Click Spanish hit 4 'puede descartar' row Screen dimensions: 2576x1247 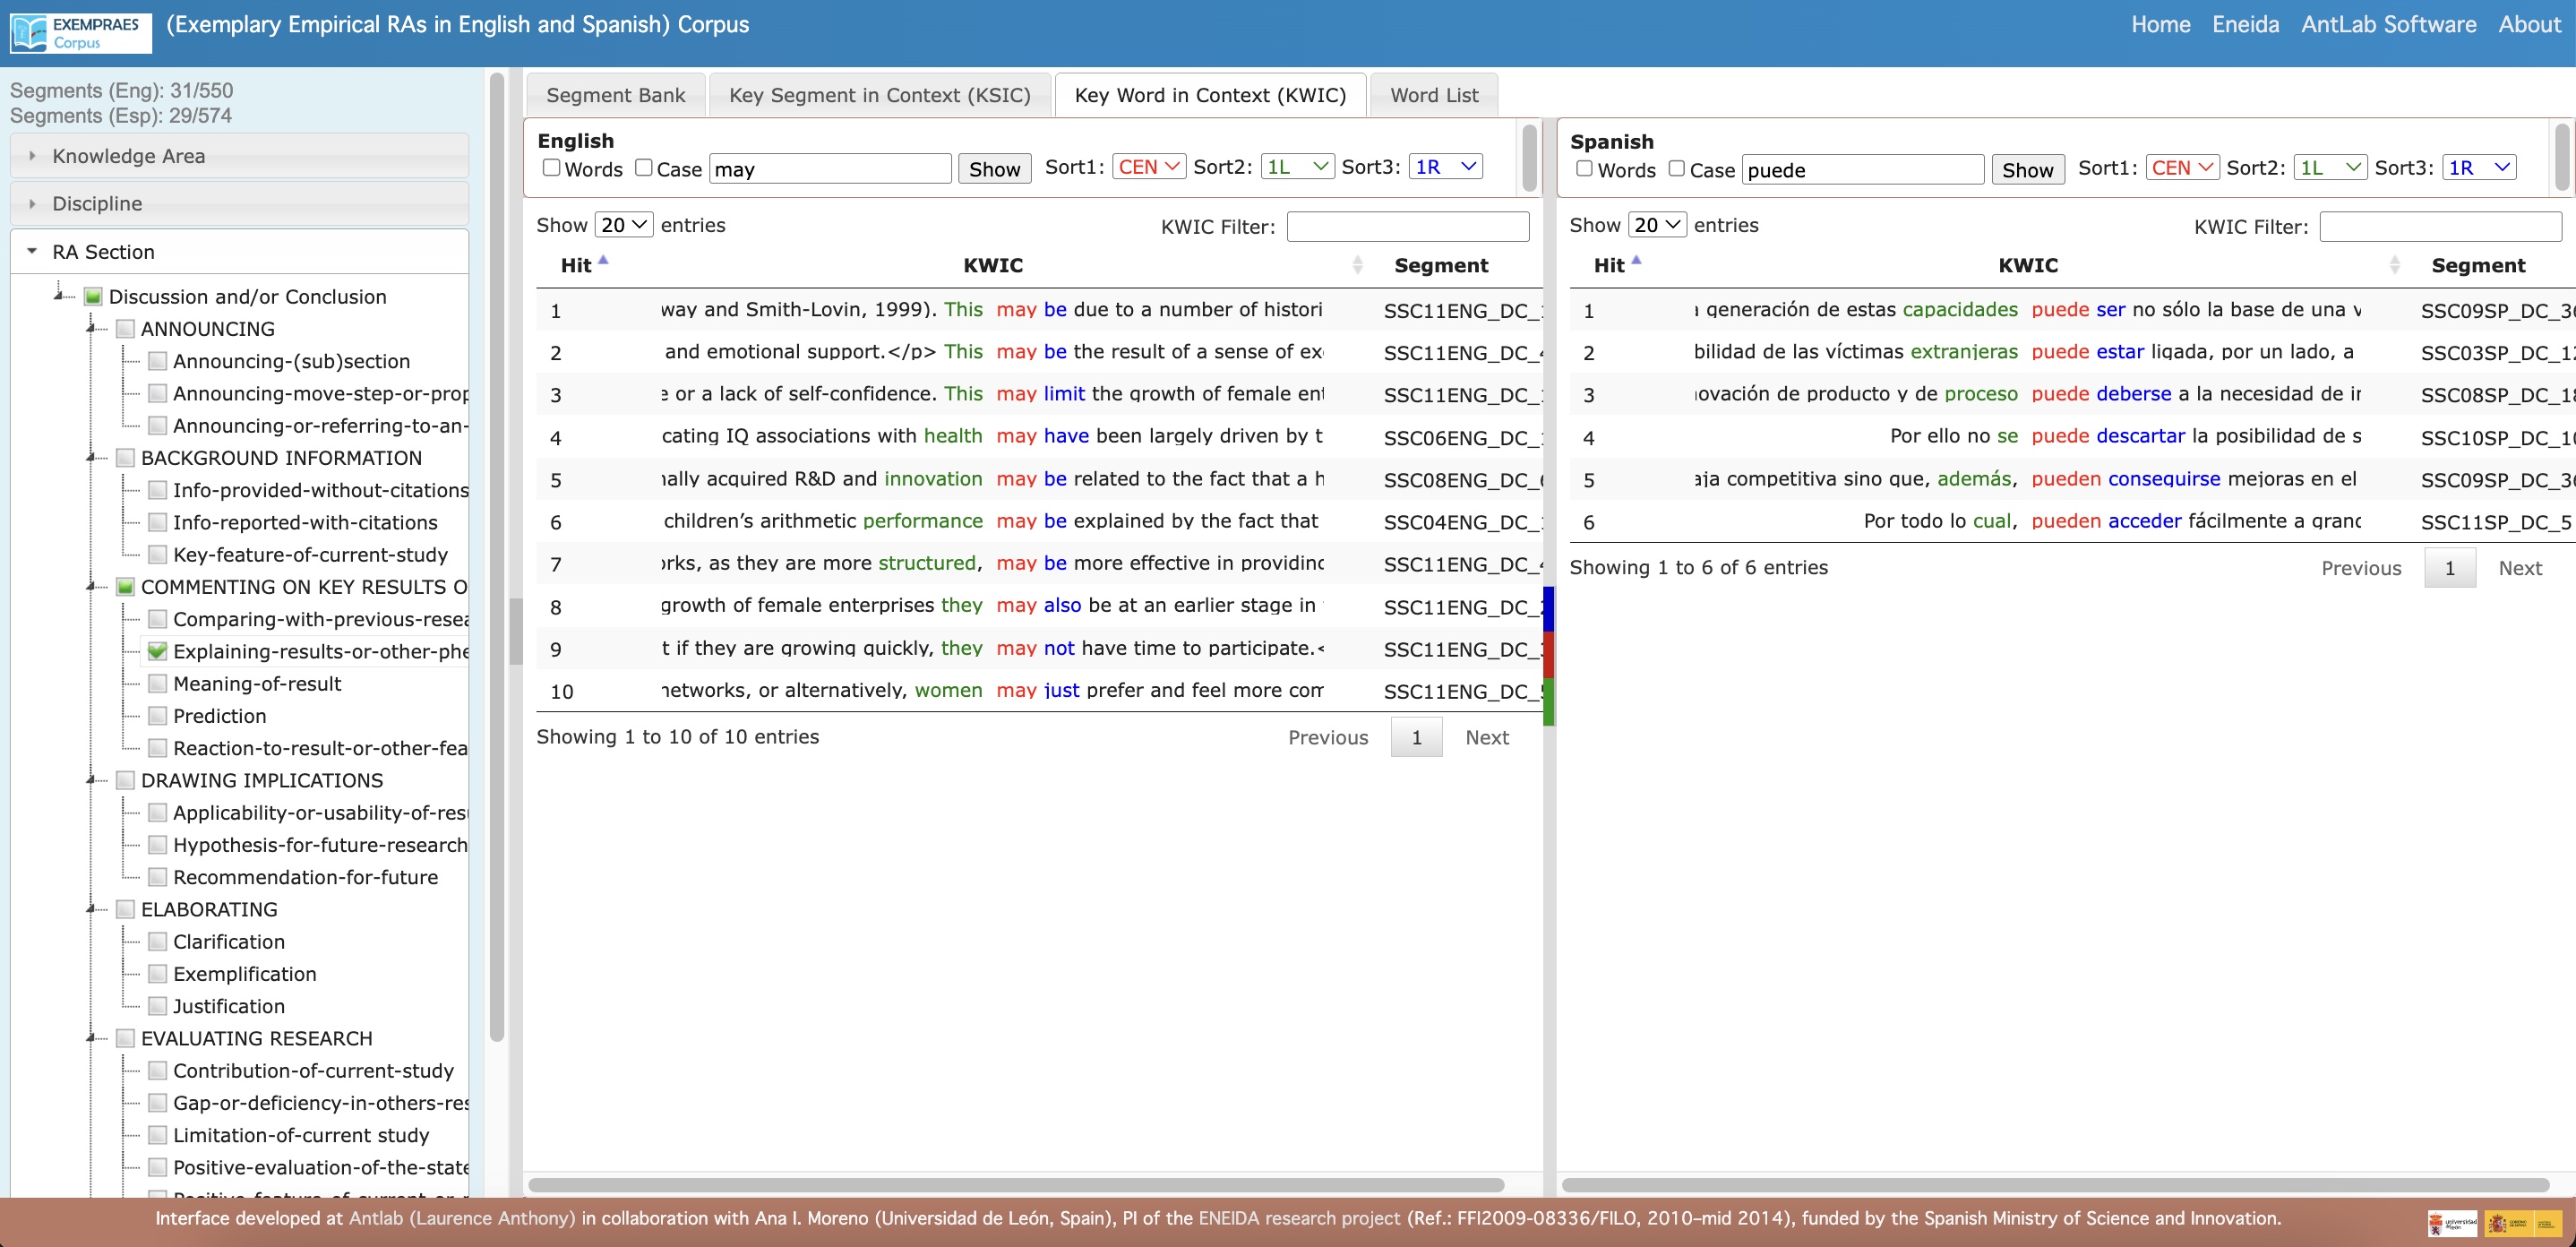tap(2072, 436)
